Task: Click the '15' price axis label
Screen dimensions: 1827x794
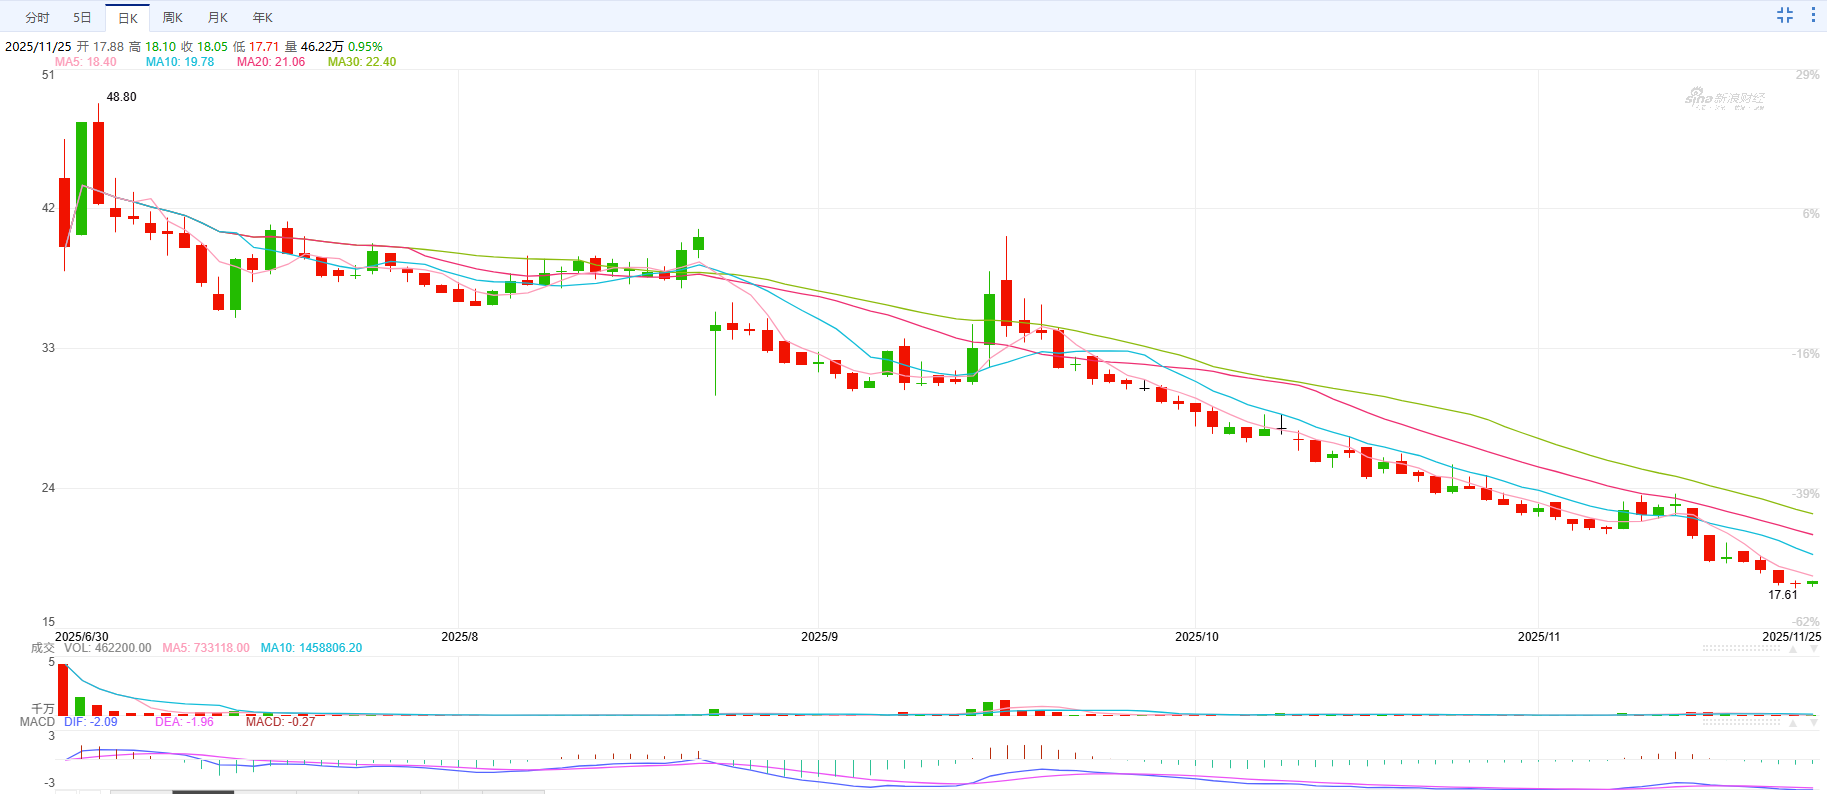Action: point(48,622)
